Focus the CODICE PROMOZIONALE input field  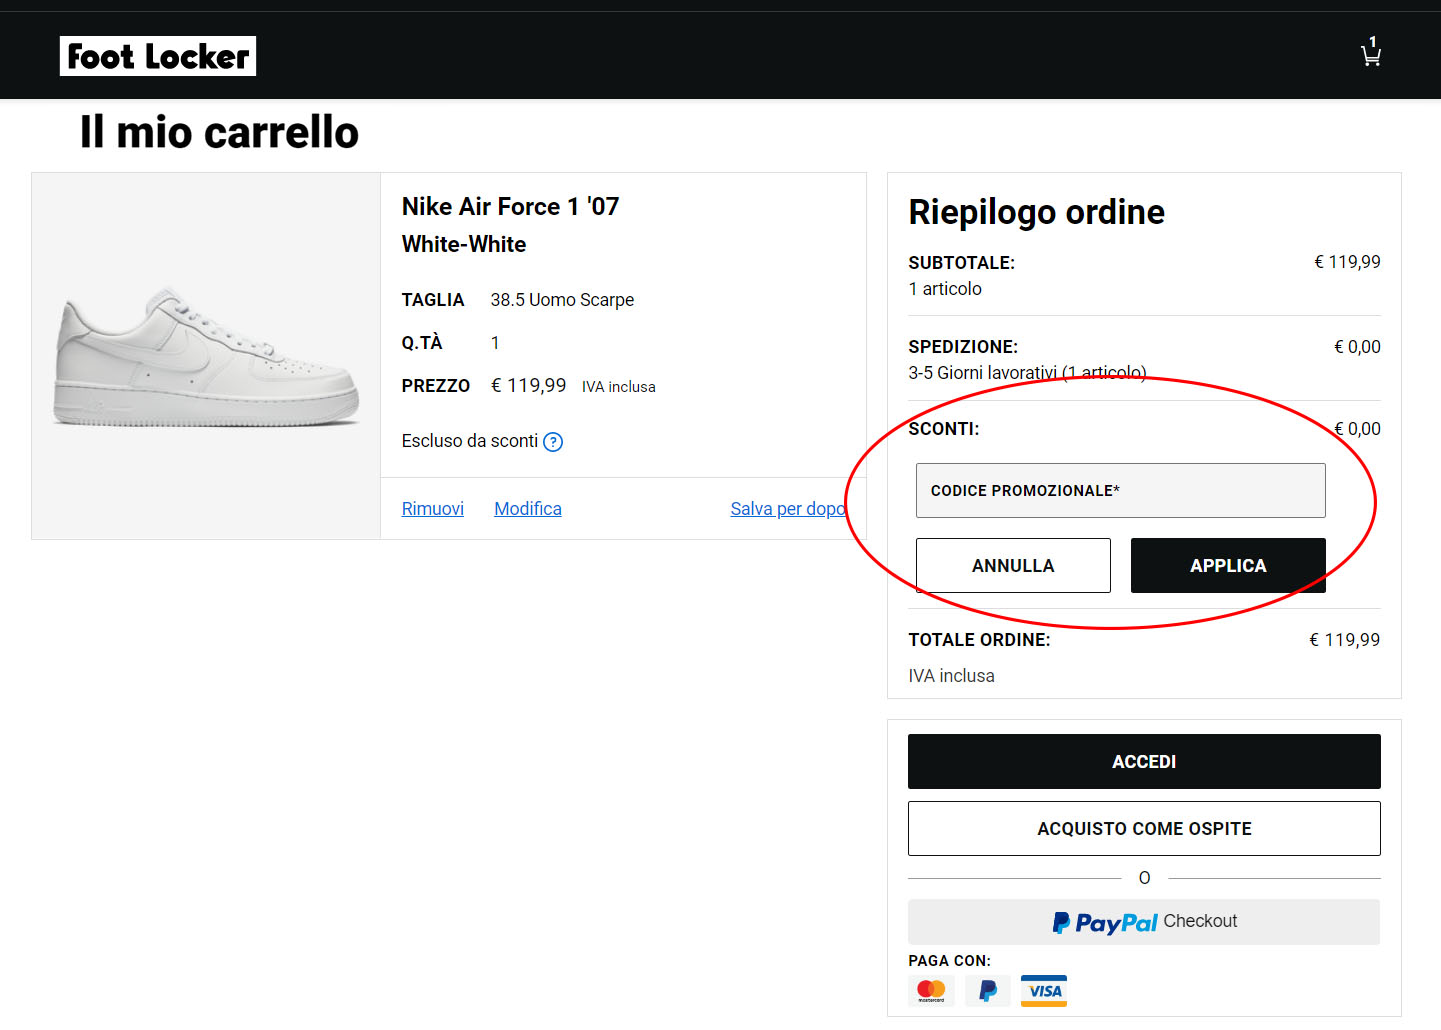pos(1120,490)
